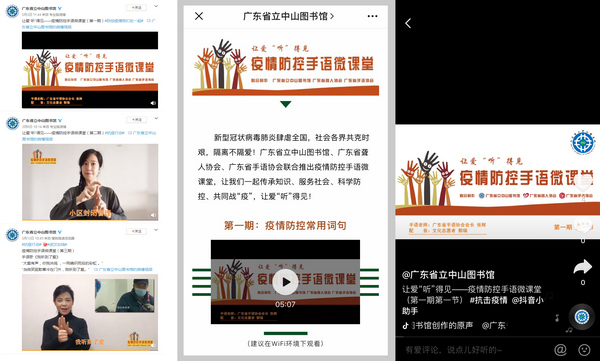Screen dimensions: 600x361
Task: Follow the account on the second Weibo post
Action: 136,120
